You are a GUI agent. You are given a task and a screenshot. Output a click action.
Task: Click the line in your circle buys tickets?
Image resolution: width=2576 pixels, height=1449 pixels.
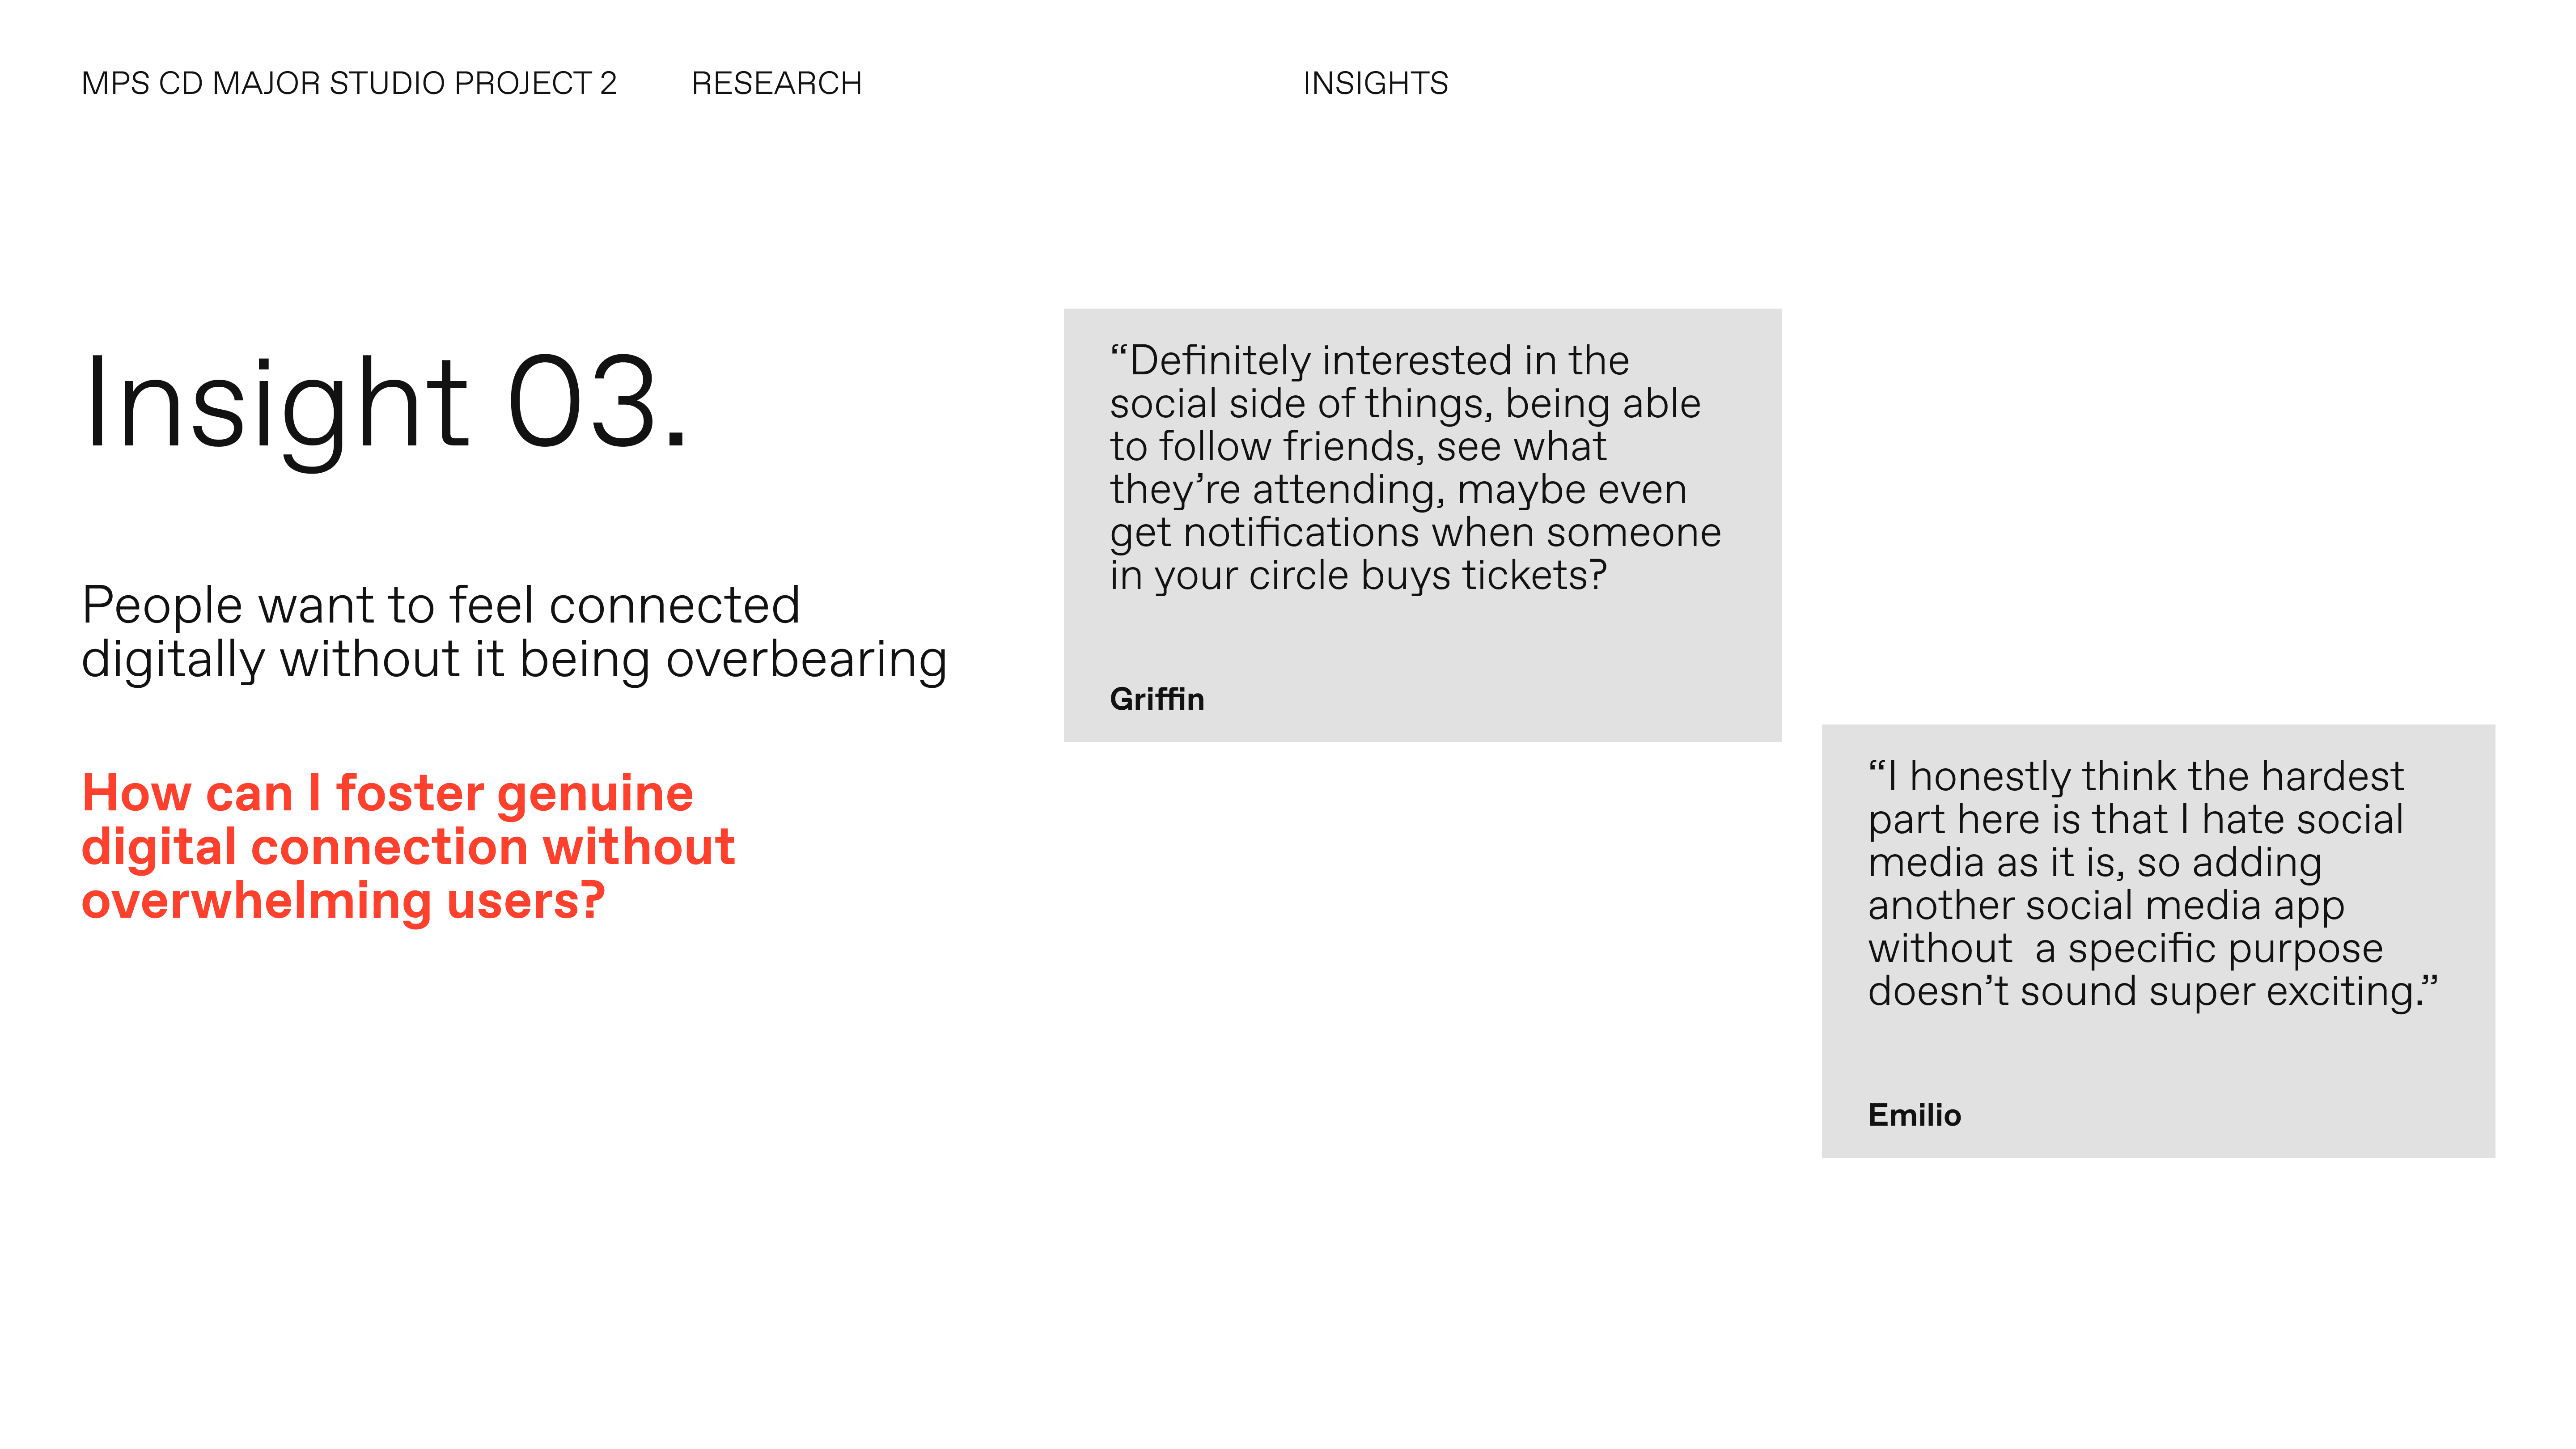1358,576
